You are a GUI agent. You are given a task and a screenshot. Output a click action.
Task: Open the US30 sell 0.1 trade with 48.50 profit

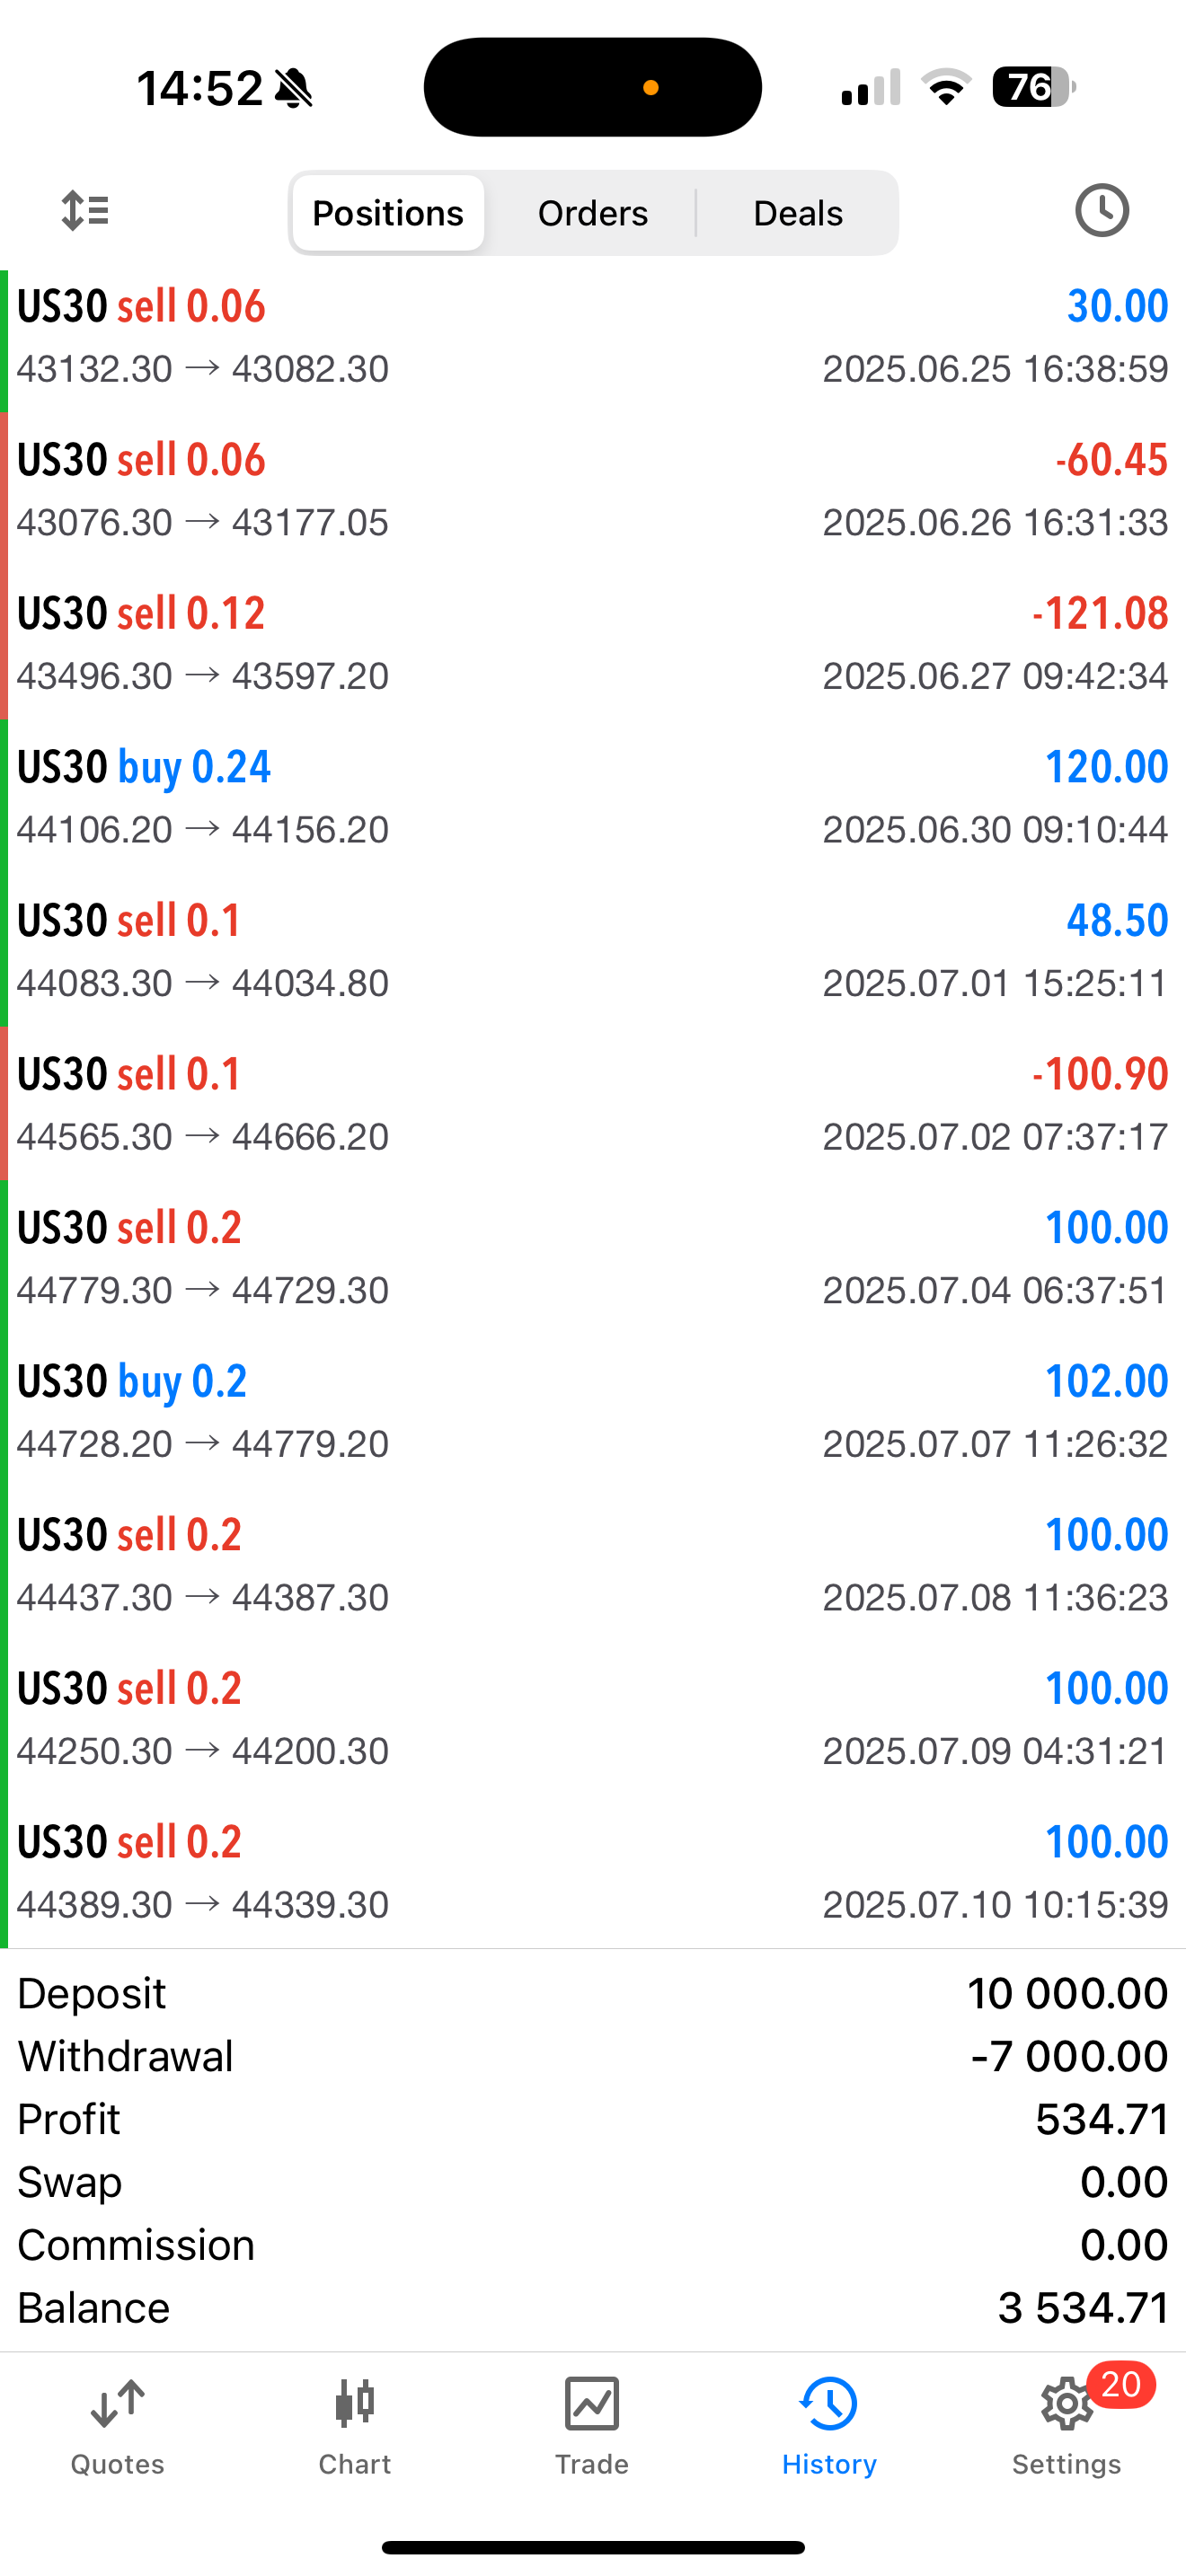click(x=593, y=951)
